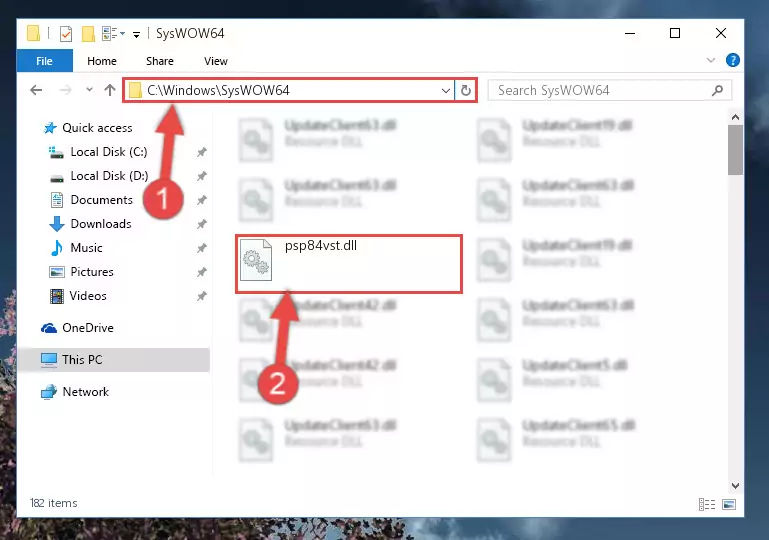Image resolution: width=769 pixels, height=540 pixels.
Task: Click the pin icon next to Pictures
Action: 202,272
